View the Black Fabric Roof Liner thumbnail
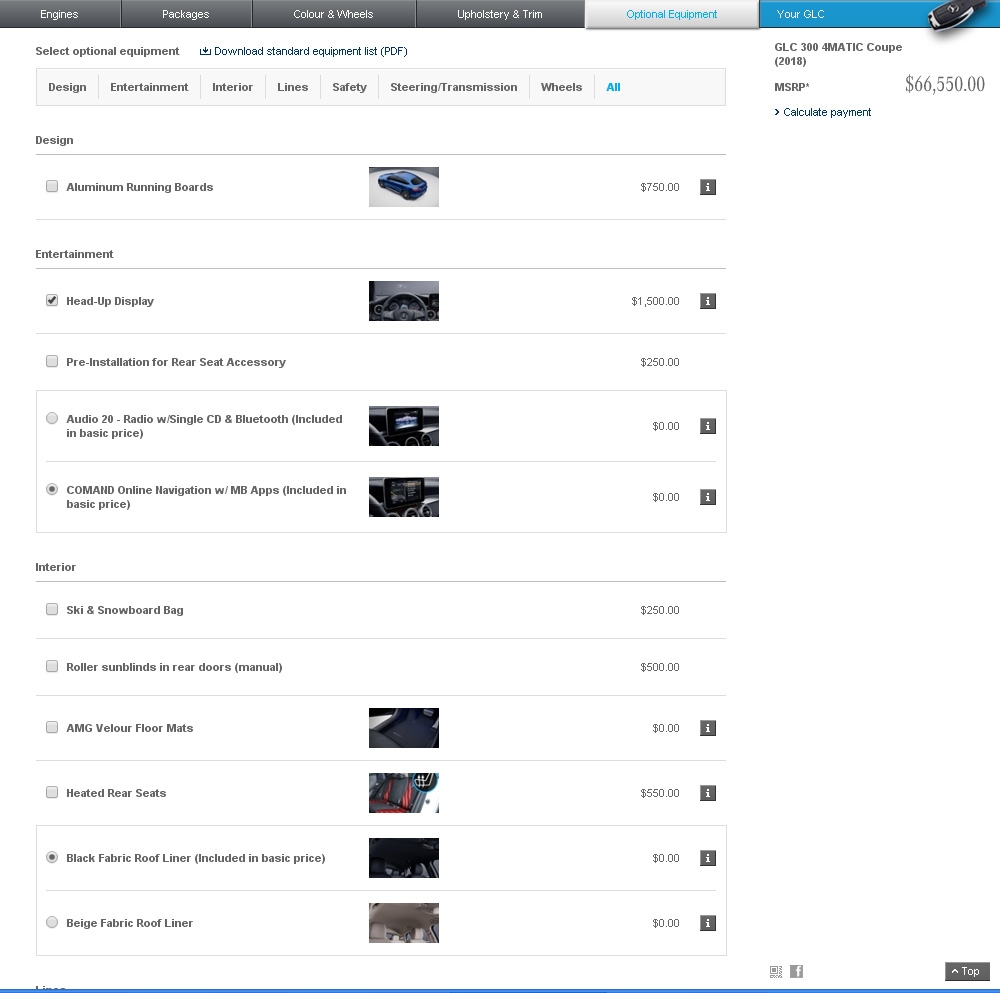The image size is (1000, 993). pos(404,858)
